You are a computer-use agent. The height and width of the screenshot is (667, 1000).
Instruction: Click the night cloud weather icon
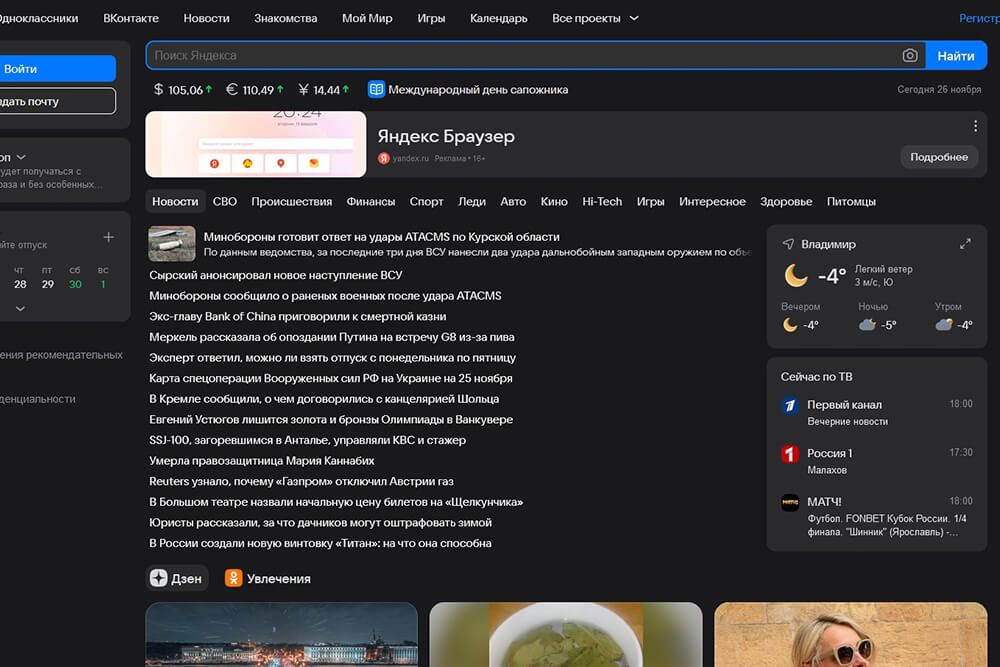867,325
